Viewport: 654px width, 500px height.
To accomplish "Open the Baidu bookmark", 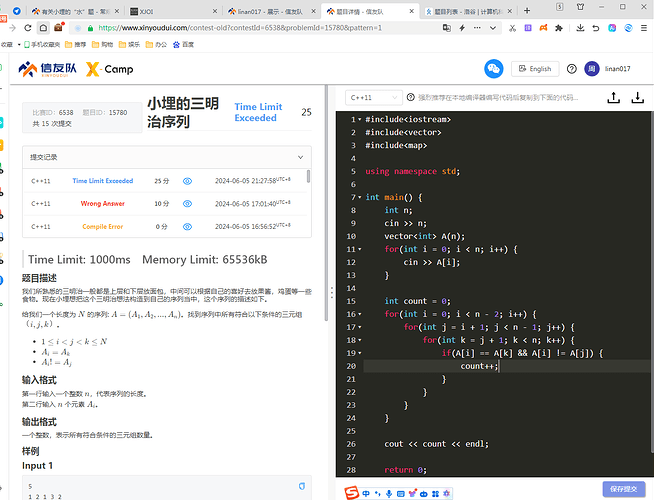I will coord(184,44).
